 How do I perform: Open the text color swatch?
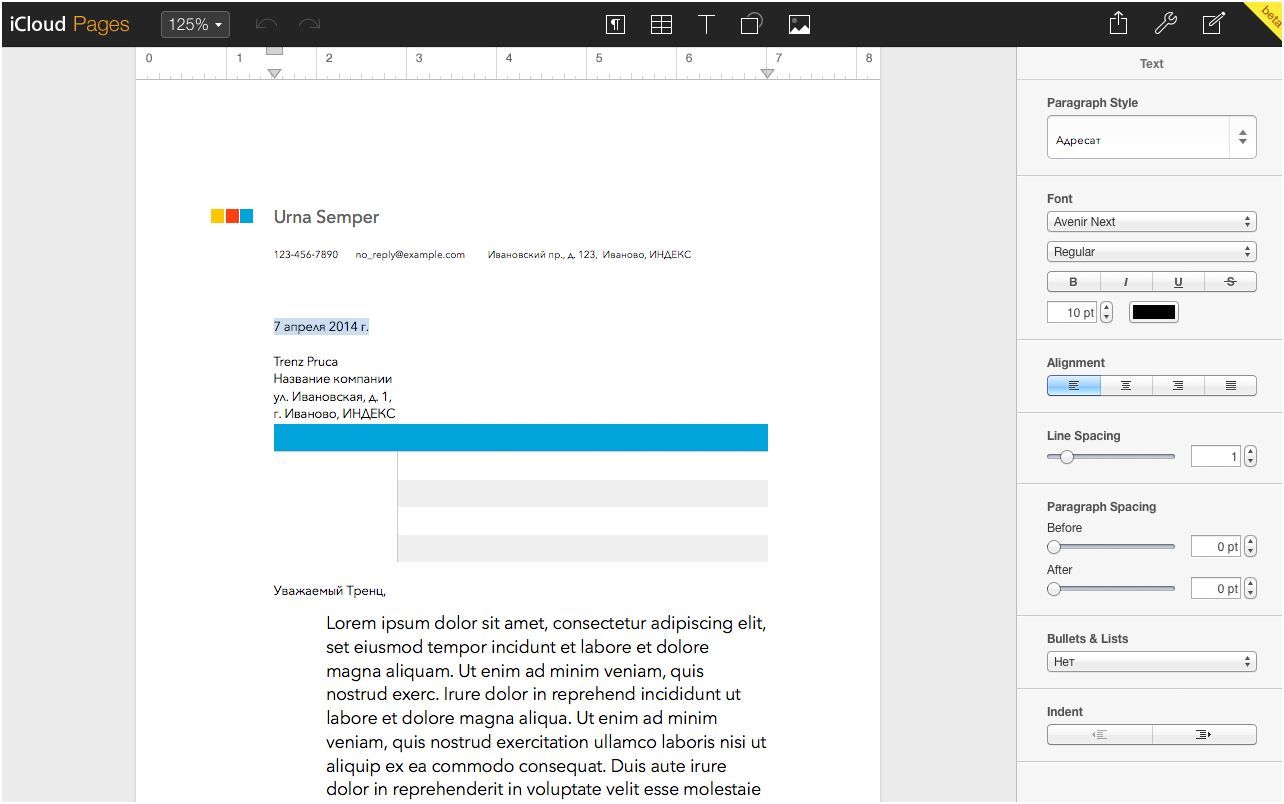click(x=1154, y=312)
